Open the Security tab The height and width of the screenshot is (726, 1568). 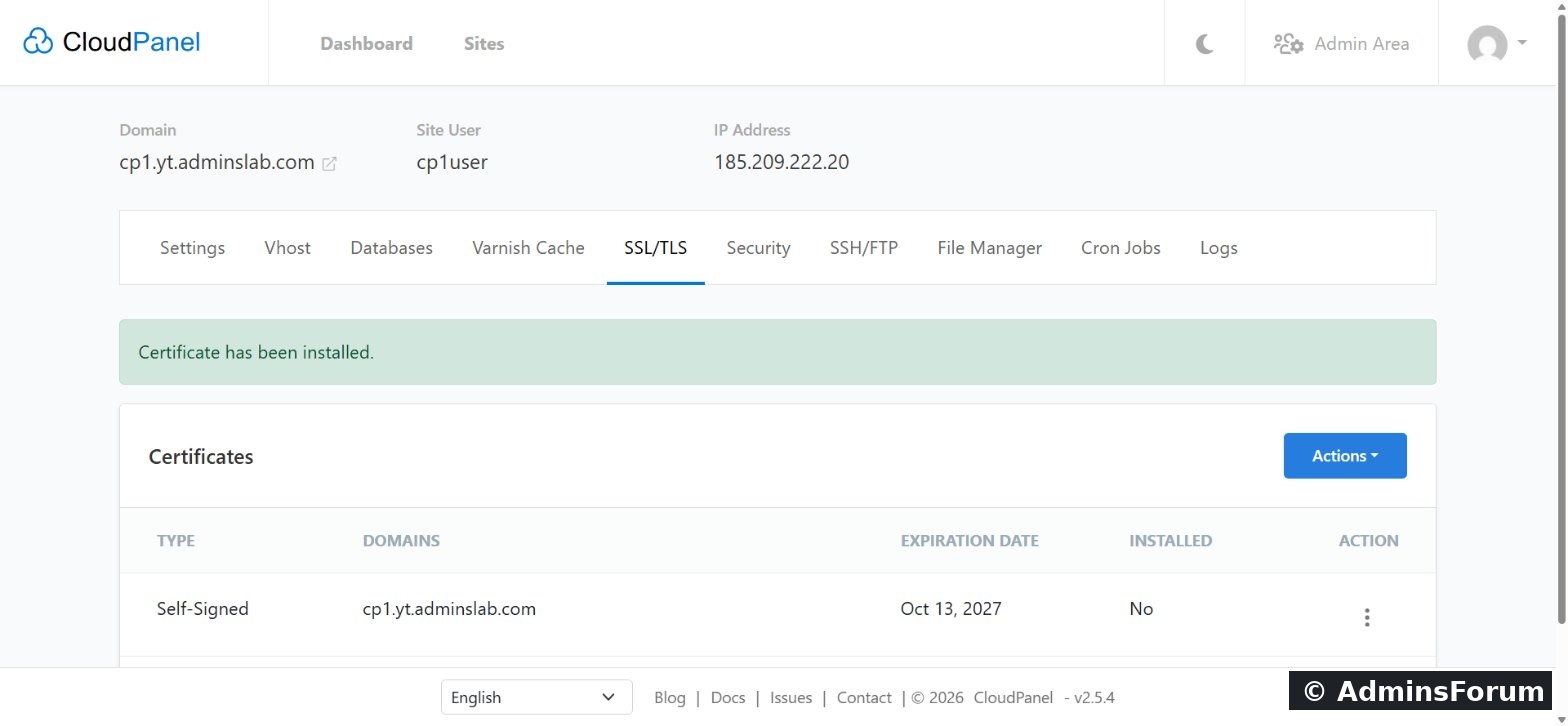click(x=758, y=248)
